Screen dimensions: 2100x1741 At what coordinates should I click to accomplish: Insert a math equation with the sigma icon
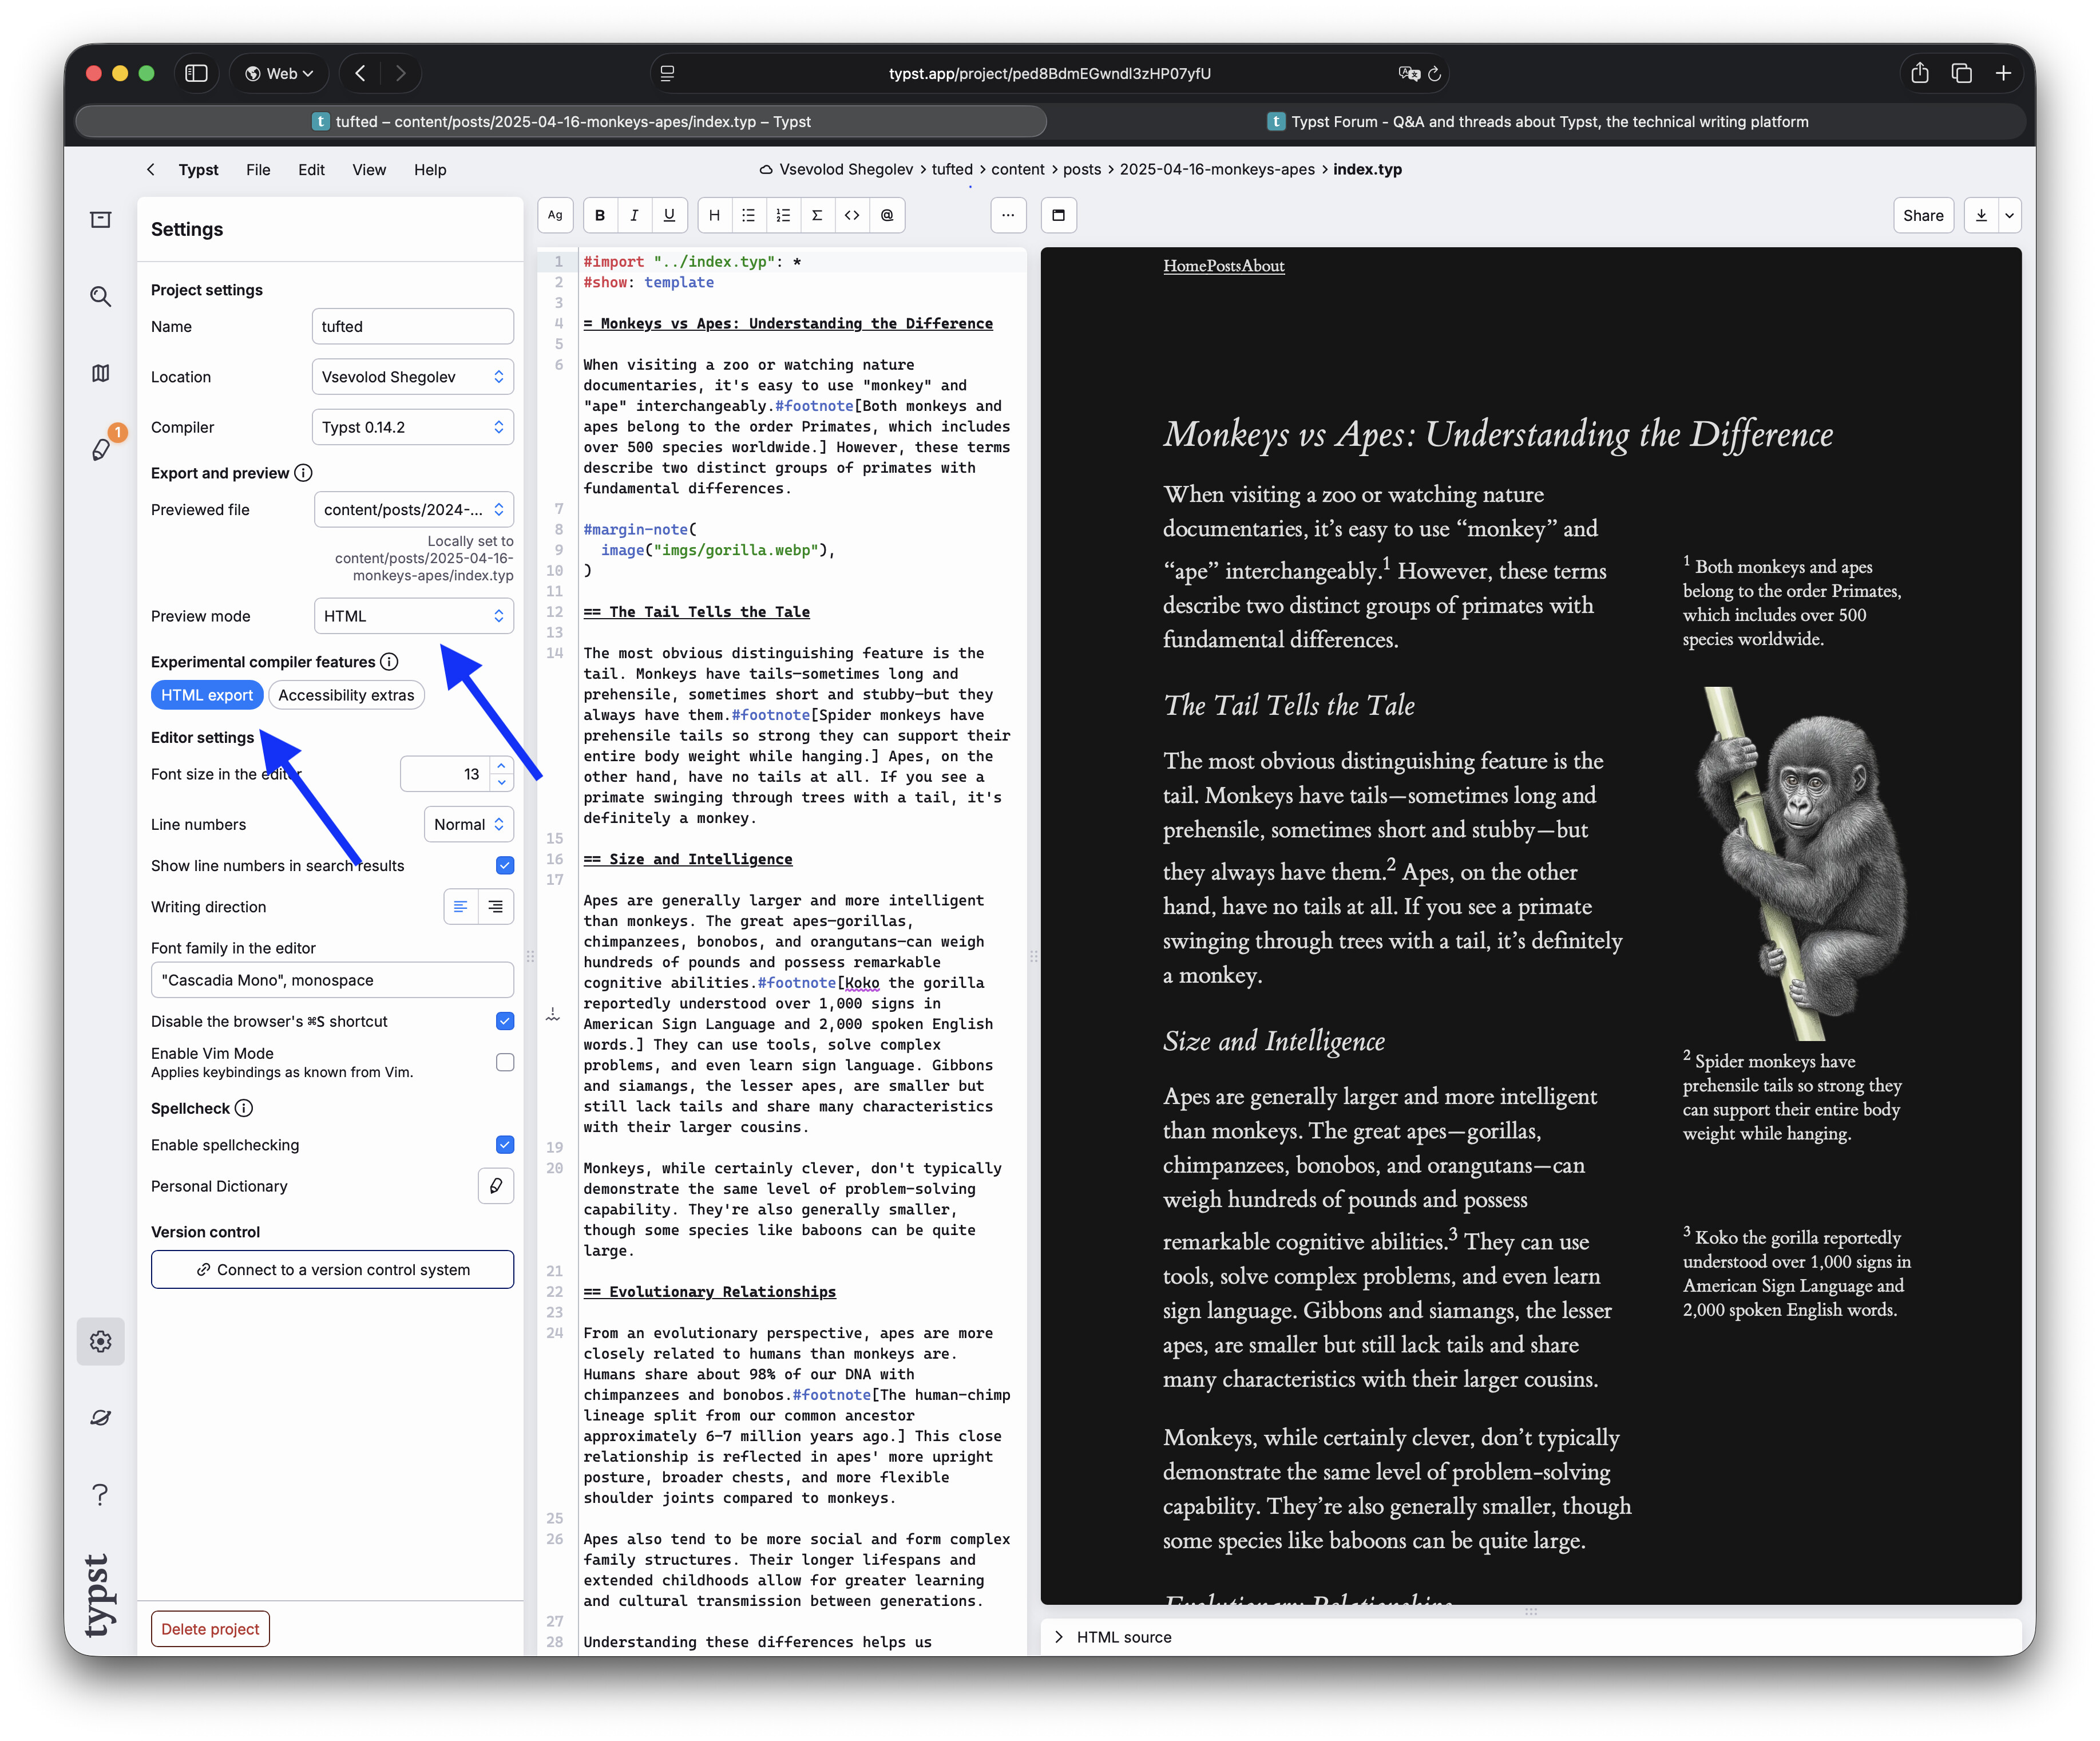tap(817, 215)
